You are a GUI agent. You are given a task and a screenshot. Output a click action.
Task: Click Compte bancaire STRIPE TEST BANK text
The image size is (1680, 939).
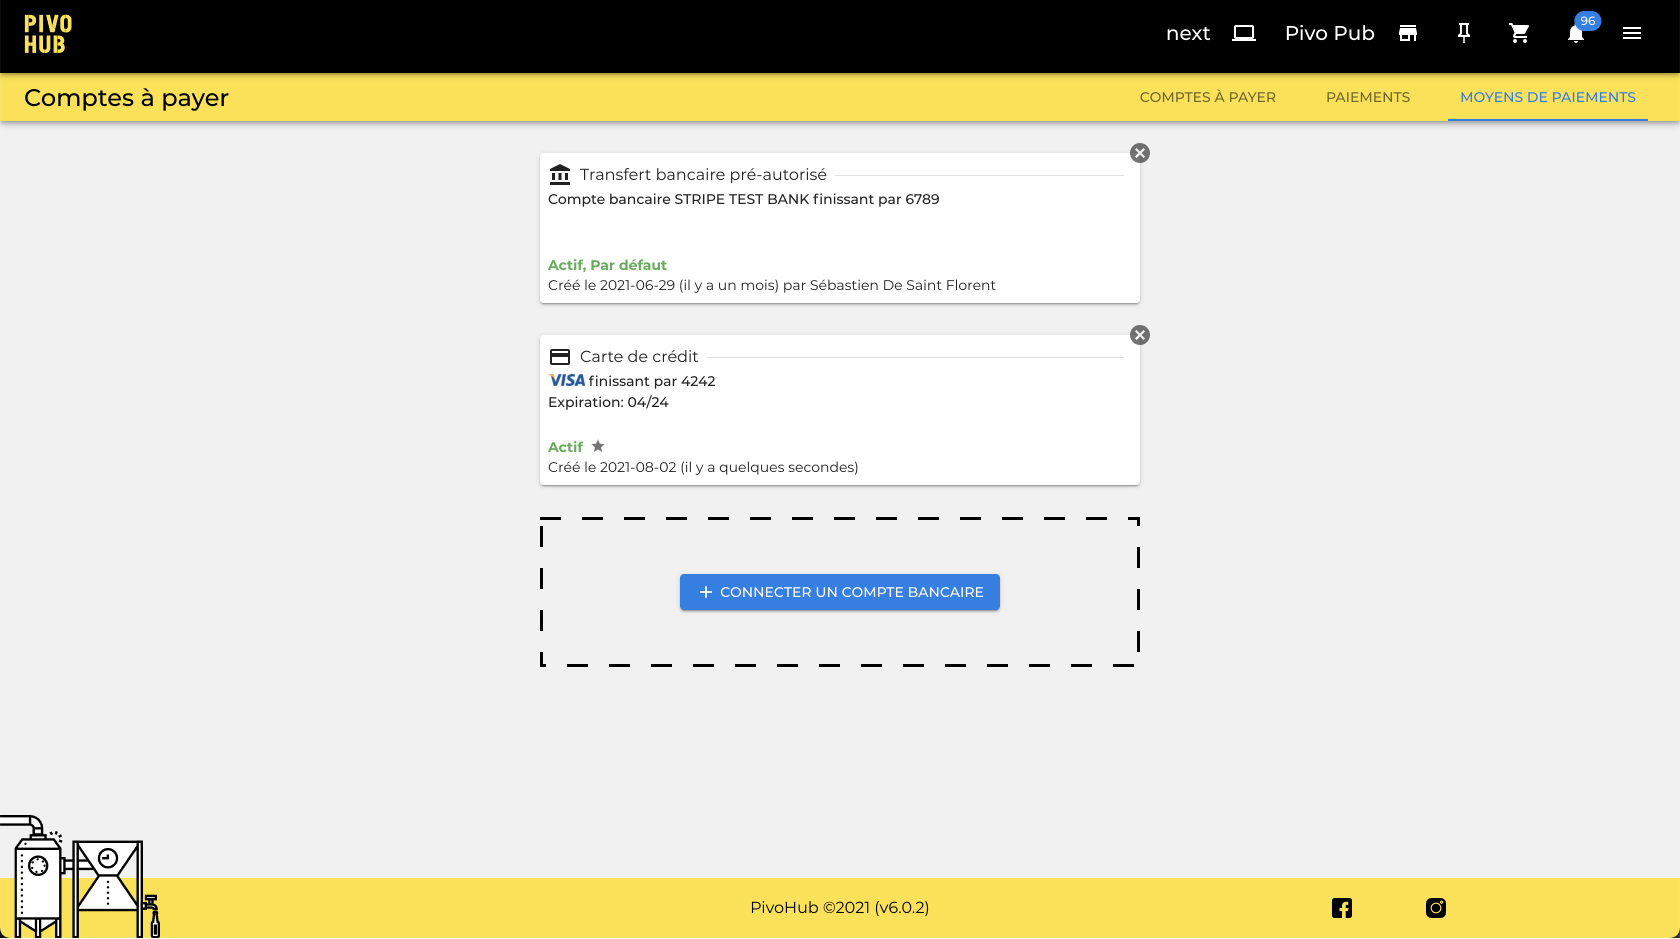(743, 199)
